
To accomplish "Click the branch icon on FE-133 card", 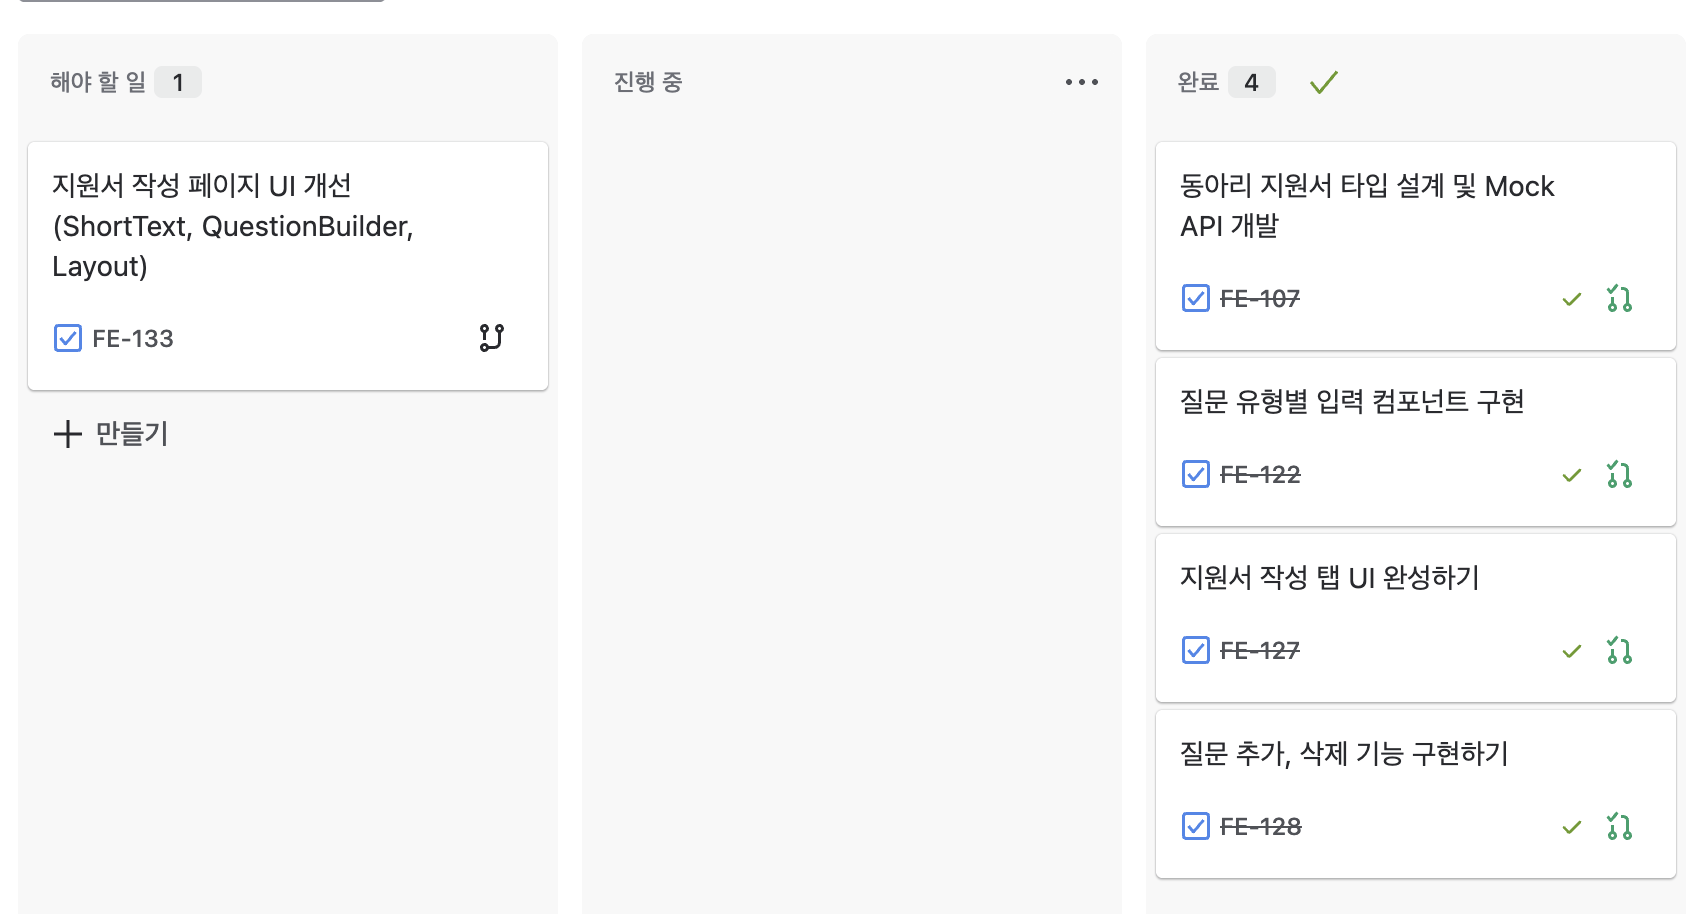I will click(x=491, y=338).
